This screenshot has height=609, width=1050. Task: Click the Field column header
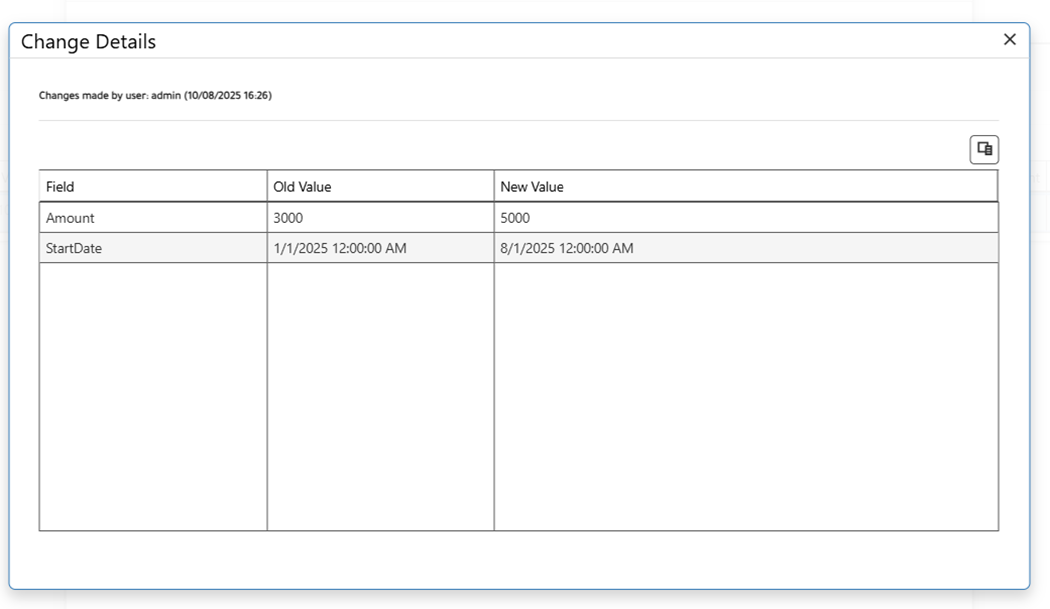60,187
